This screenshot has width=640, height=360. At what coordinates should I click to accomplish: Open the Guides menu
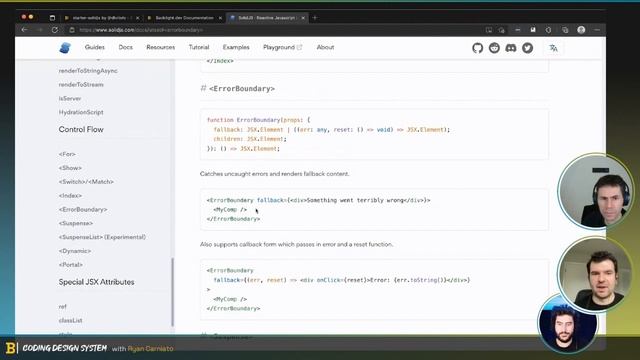coord(95,47)
